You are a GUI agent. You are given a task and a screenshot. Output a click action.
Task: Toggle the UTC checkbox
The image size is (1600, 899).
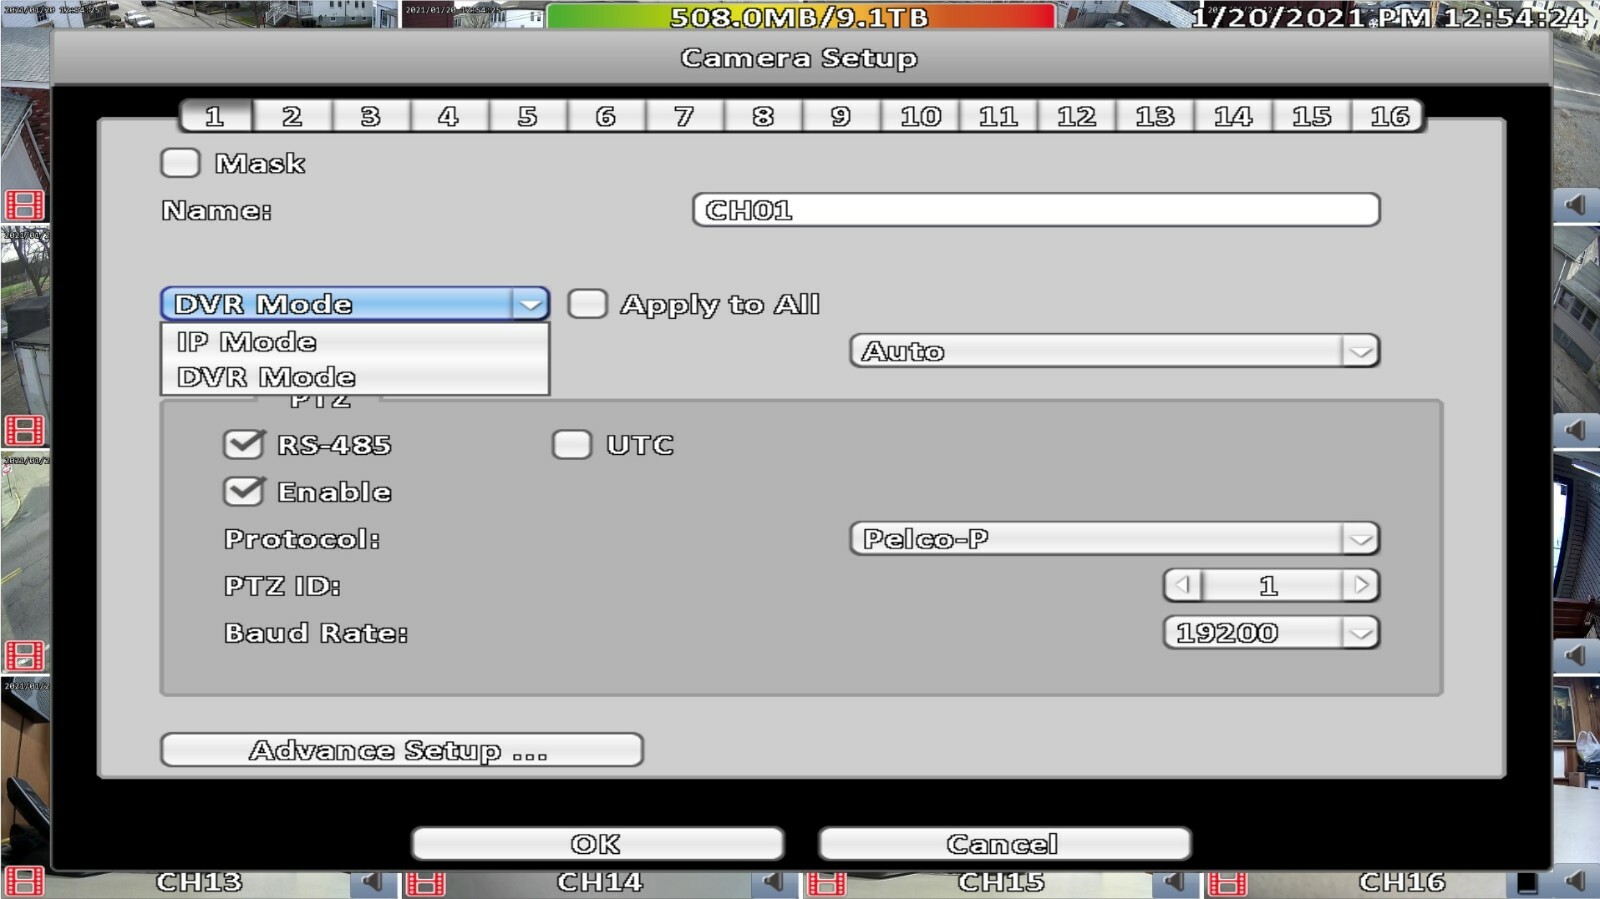pos(572,445)
